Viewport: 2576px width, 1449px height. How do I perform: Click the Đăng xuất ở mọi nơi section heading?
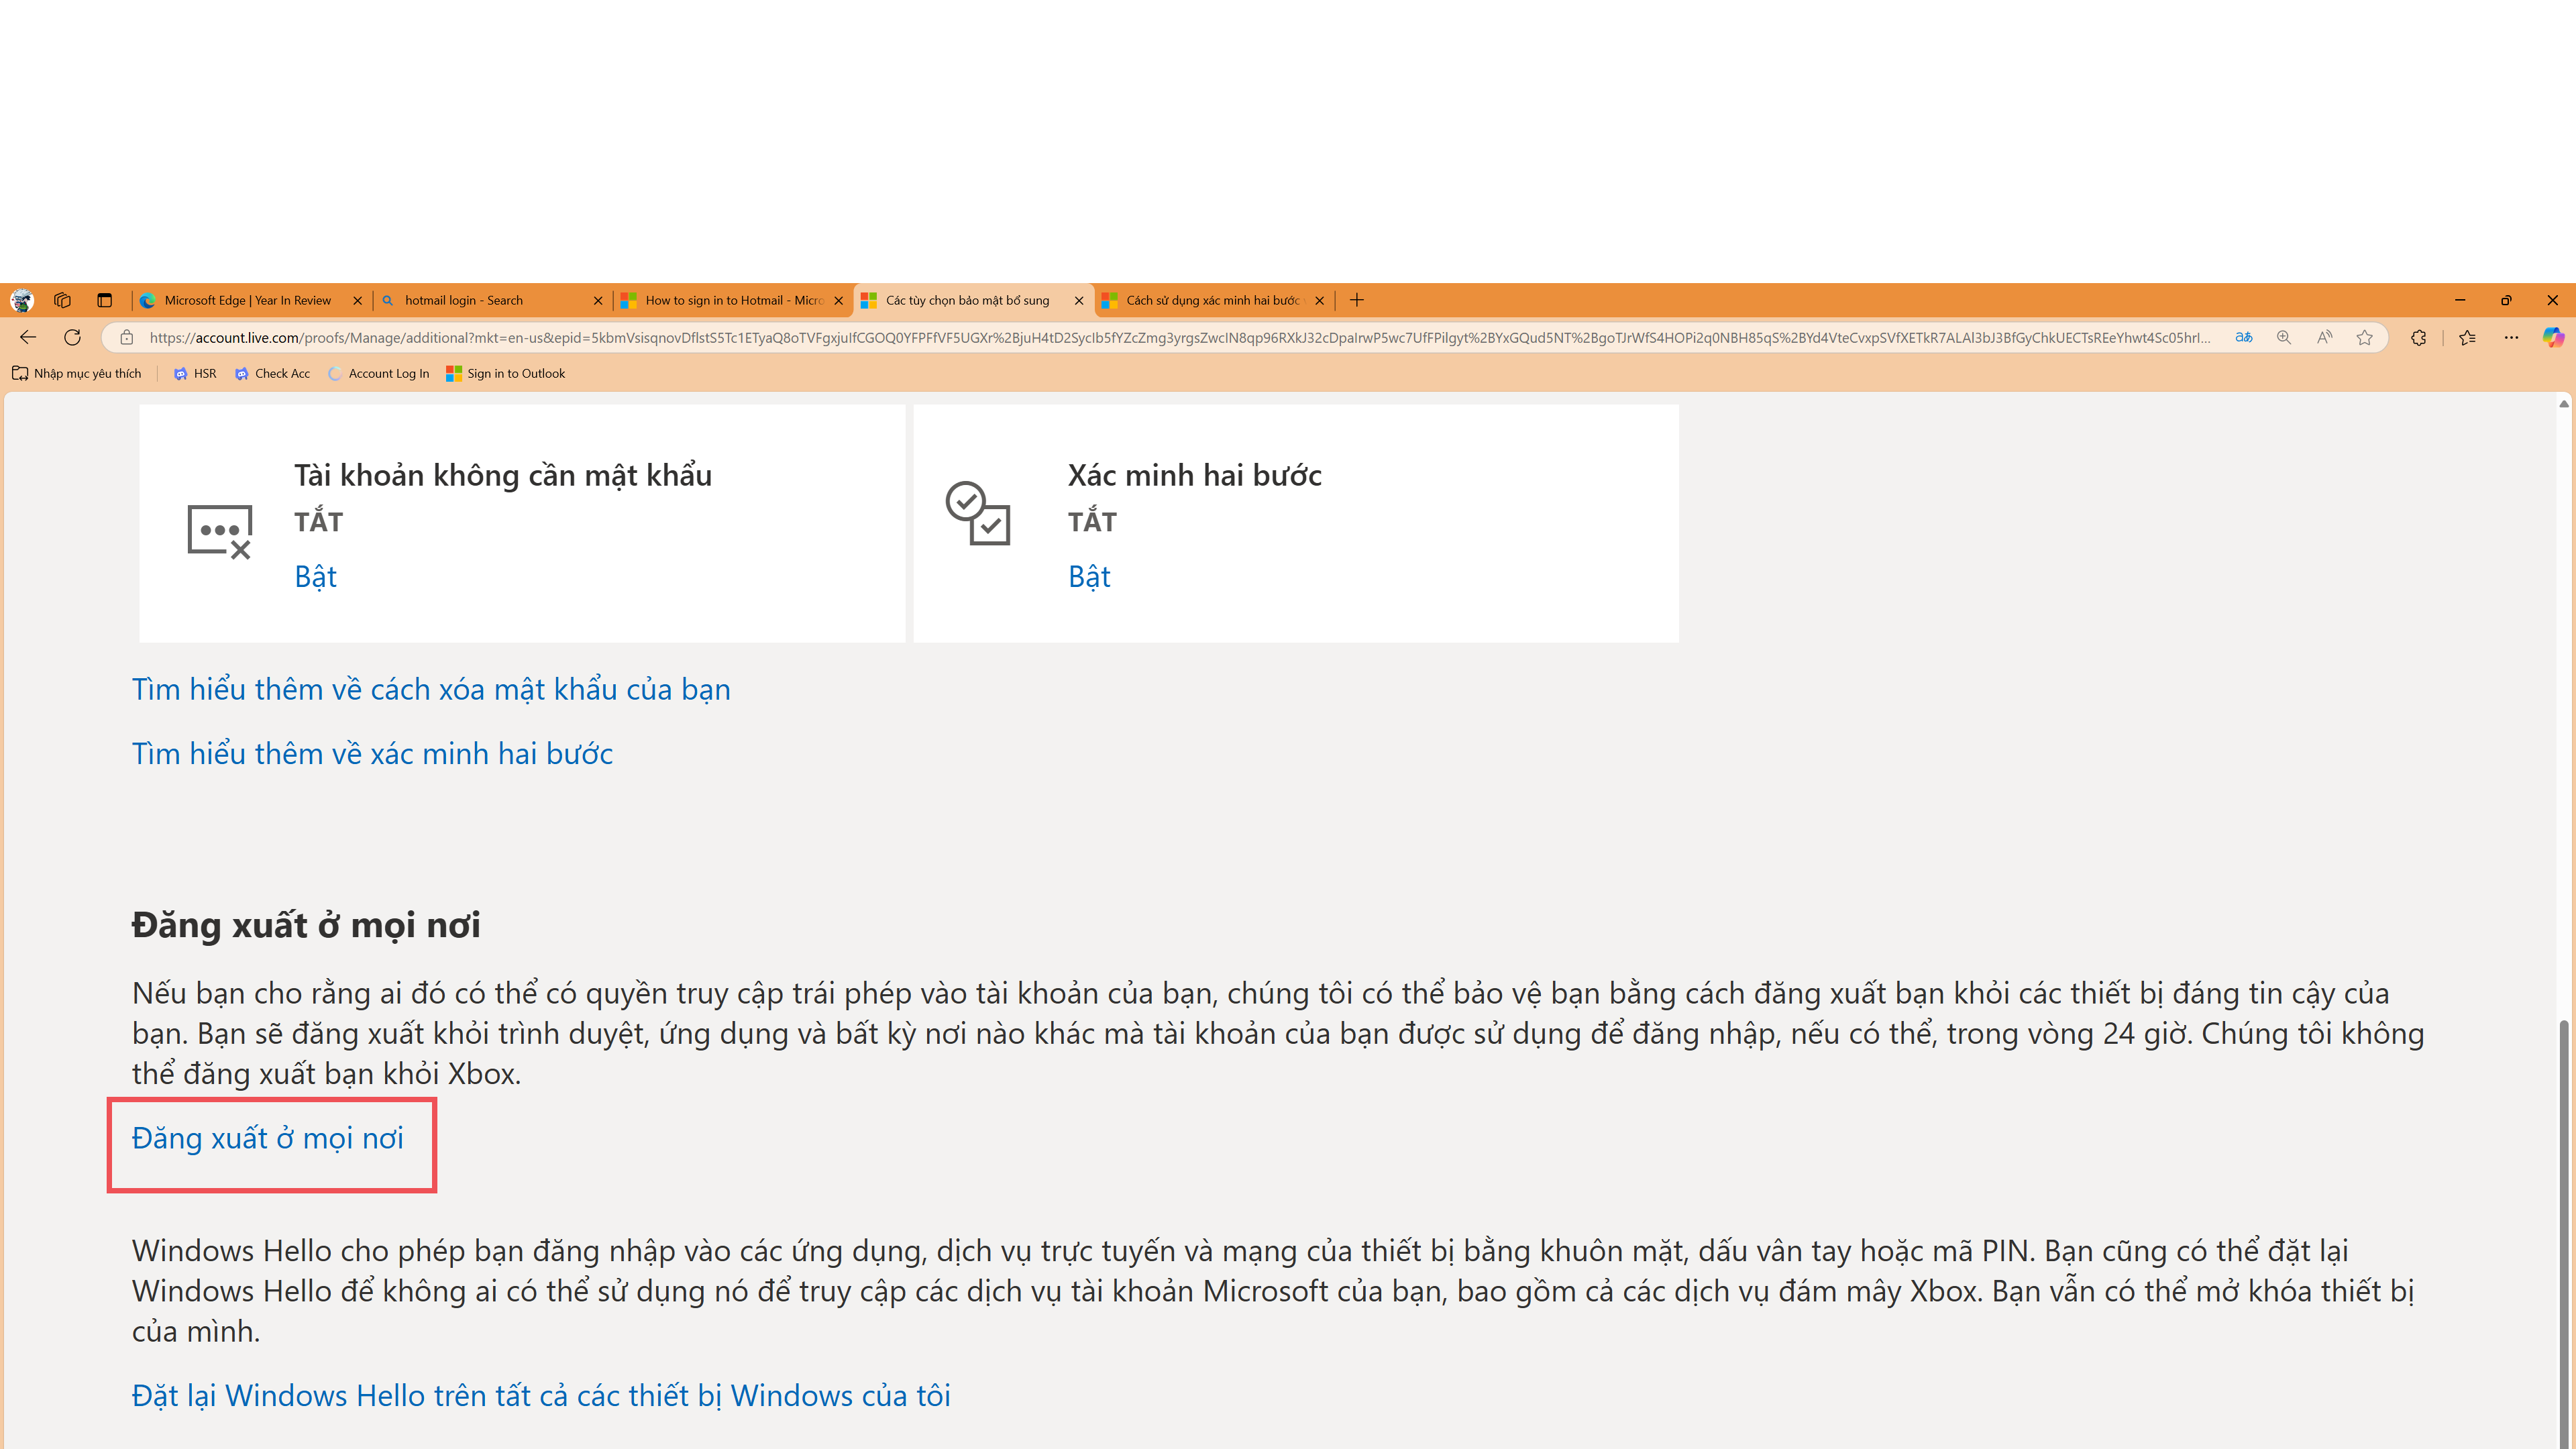[306, 926]
